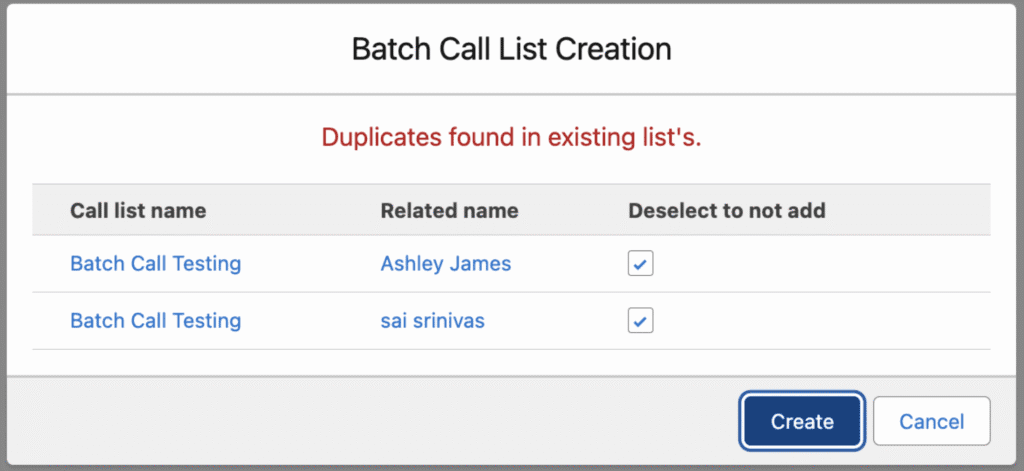The image size is (1024, 471).
Task: Click blank space right of sai srinivas checkbox
Action: tap(820, 321)
